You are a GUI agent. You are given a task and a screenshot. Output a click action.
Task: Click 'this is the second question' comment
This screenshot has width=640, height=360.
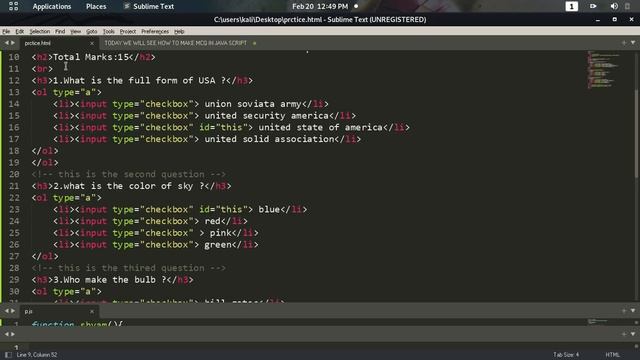[x=129, y=174]
